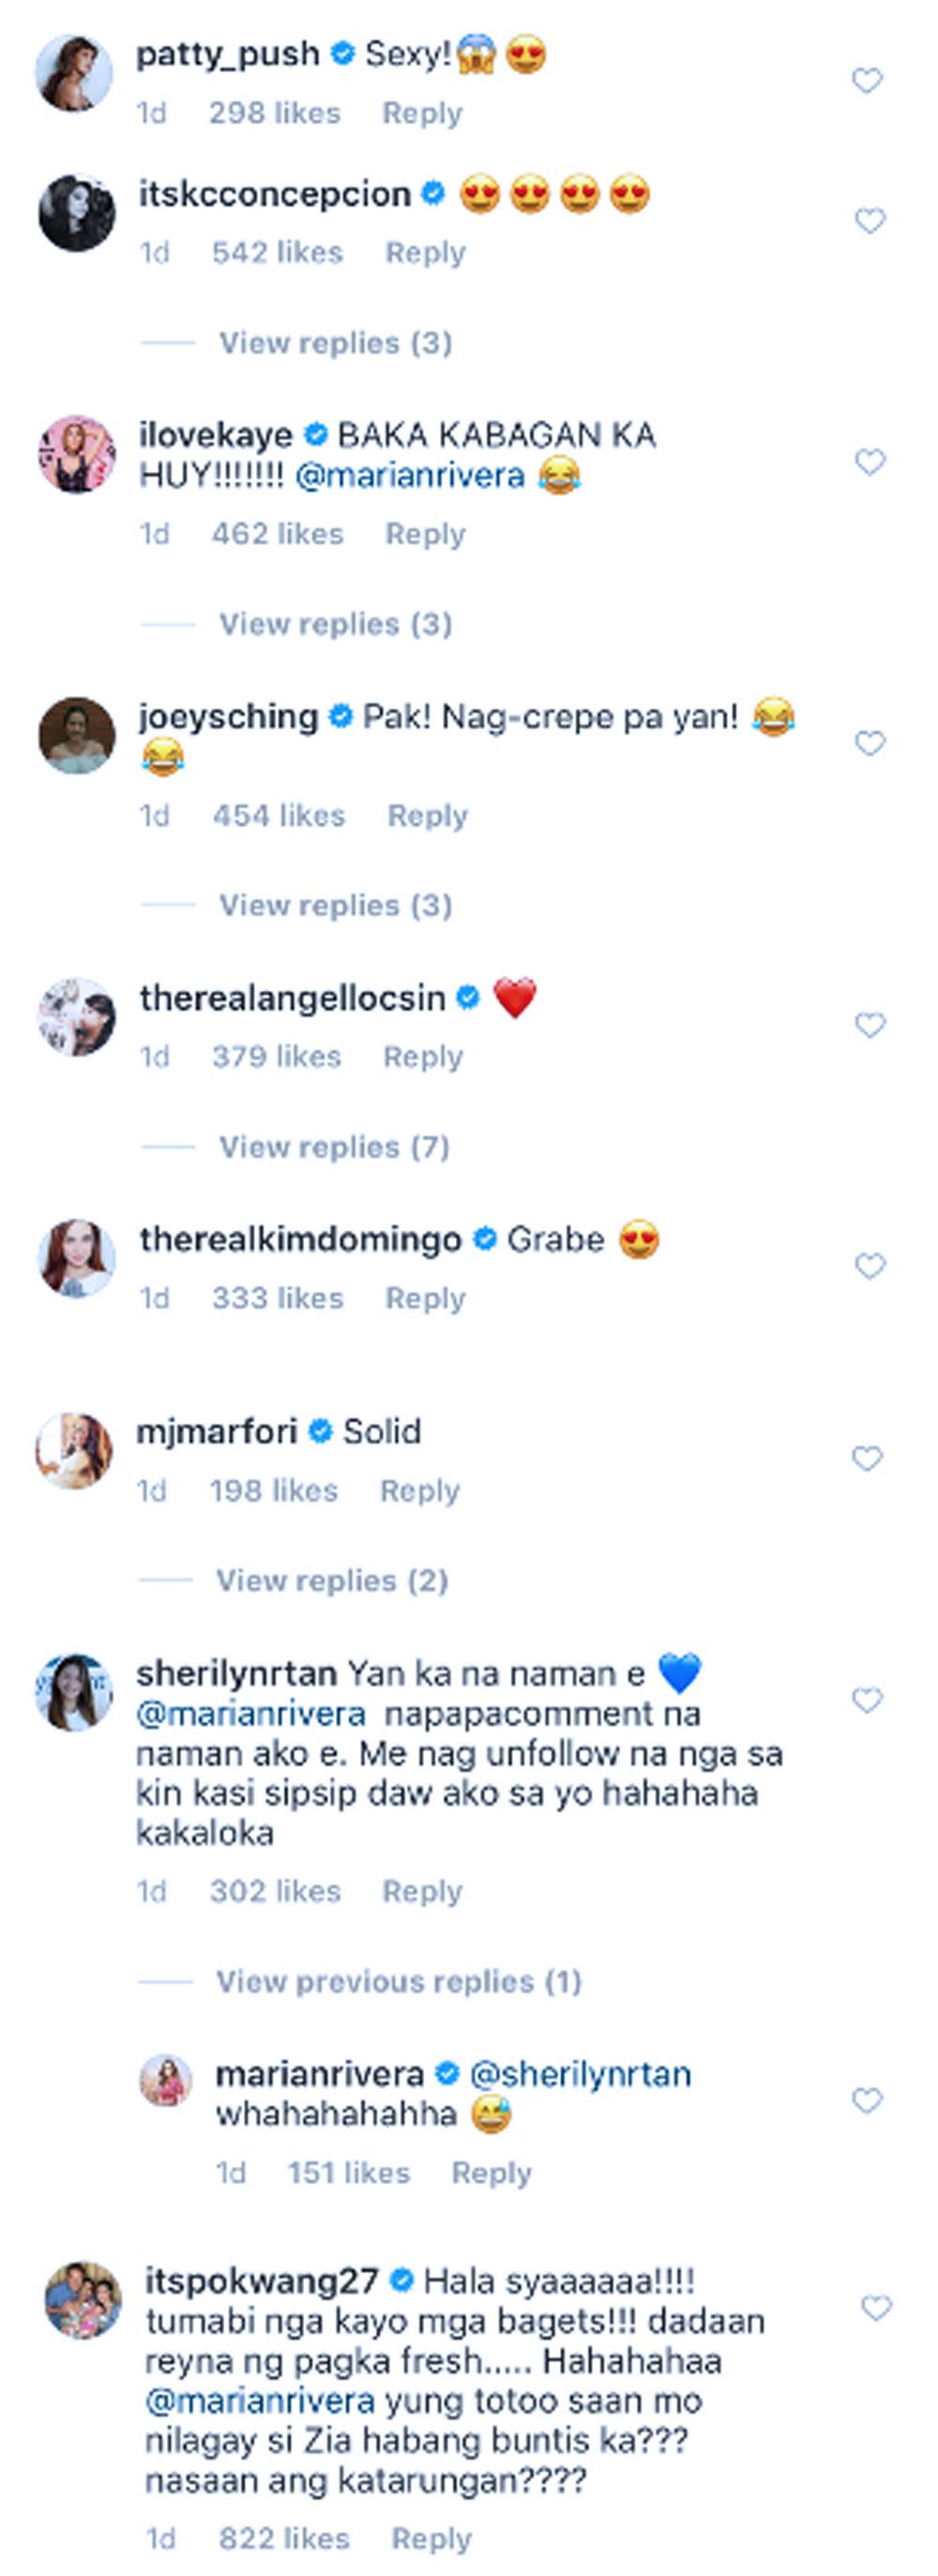938x2576 pixels.
Task: Tap heart on itskcconcepcion's comment
Action: tap(869, 220)
